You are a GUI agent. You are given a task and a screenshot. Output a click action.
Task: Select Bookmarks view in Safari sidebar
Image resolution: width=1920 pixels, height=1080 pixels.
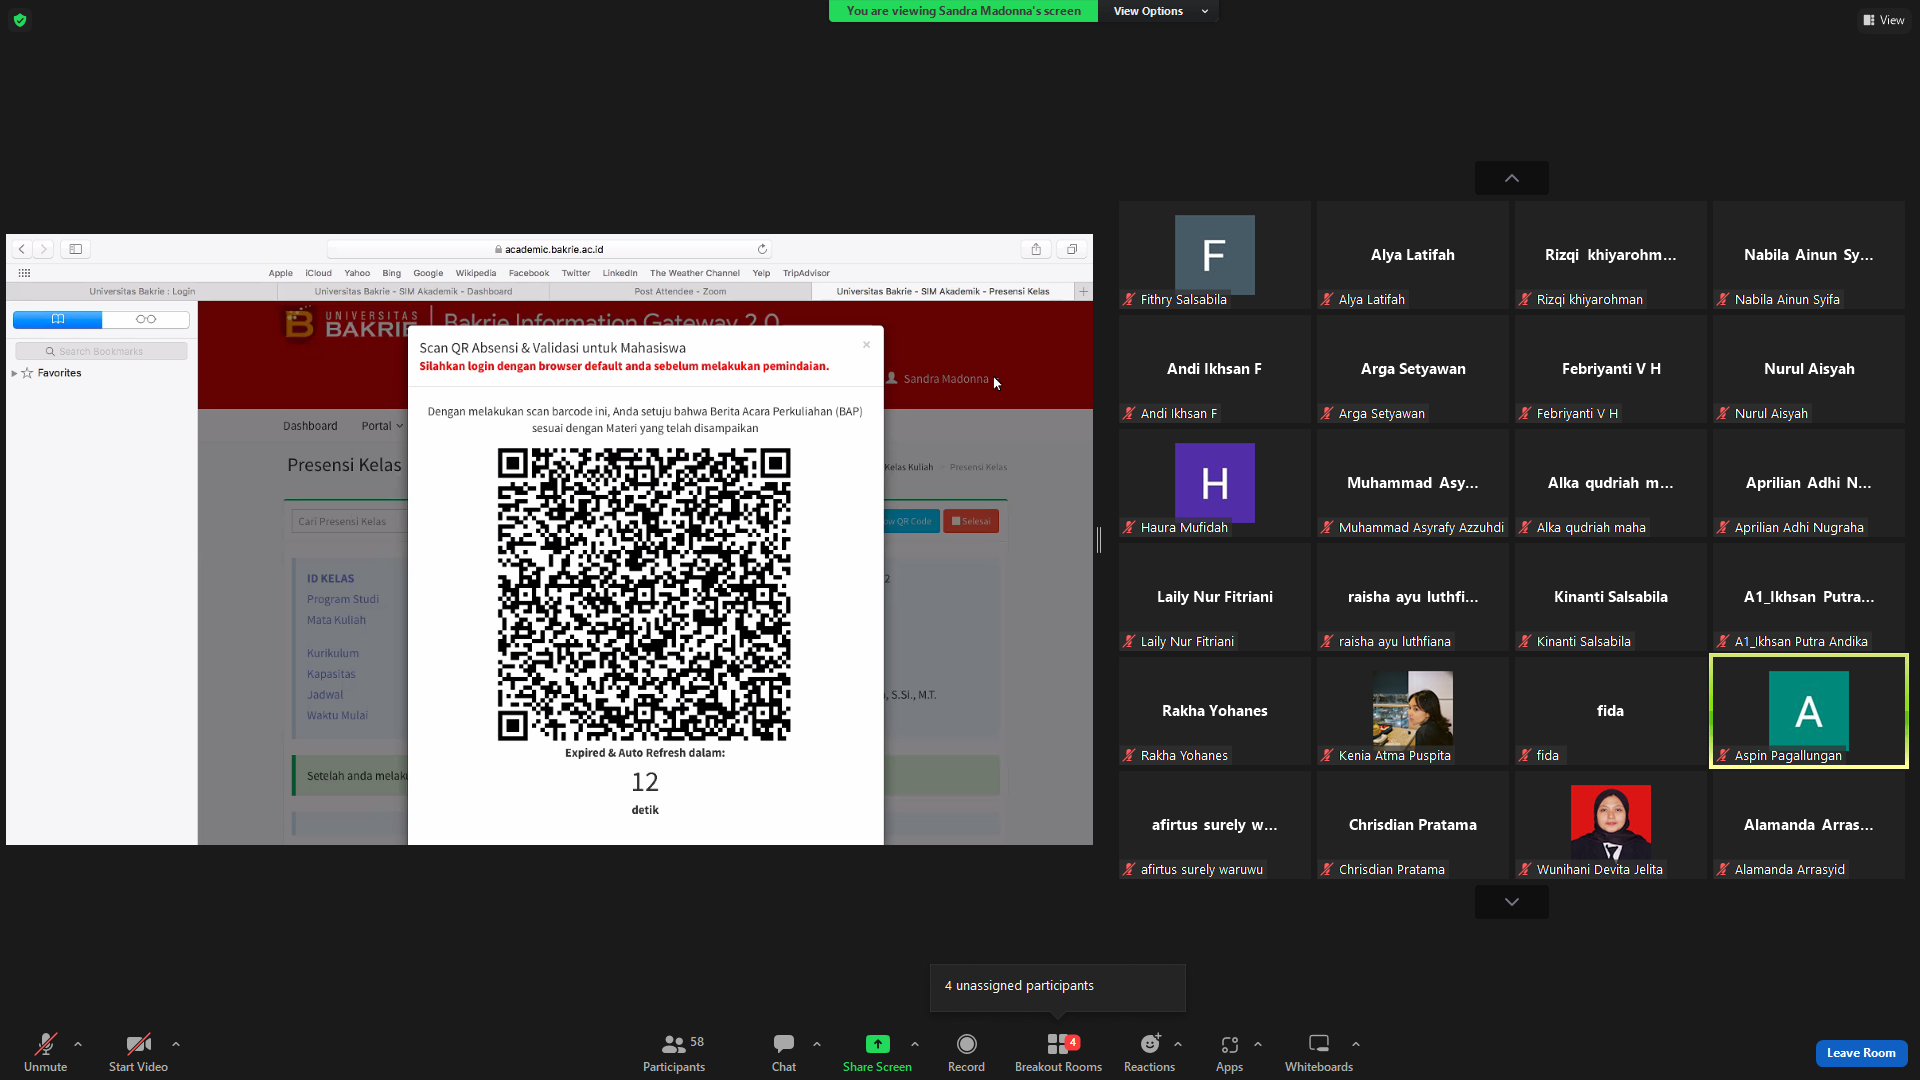tap(58, 319)
